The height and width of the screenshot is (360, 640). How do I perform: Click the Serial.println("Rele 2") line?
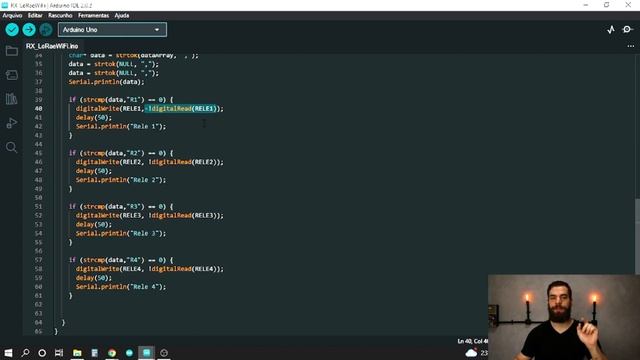(x=121, y=180)
